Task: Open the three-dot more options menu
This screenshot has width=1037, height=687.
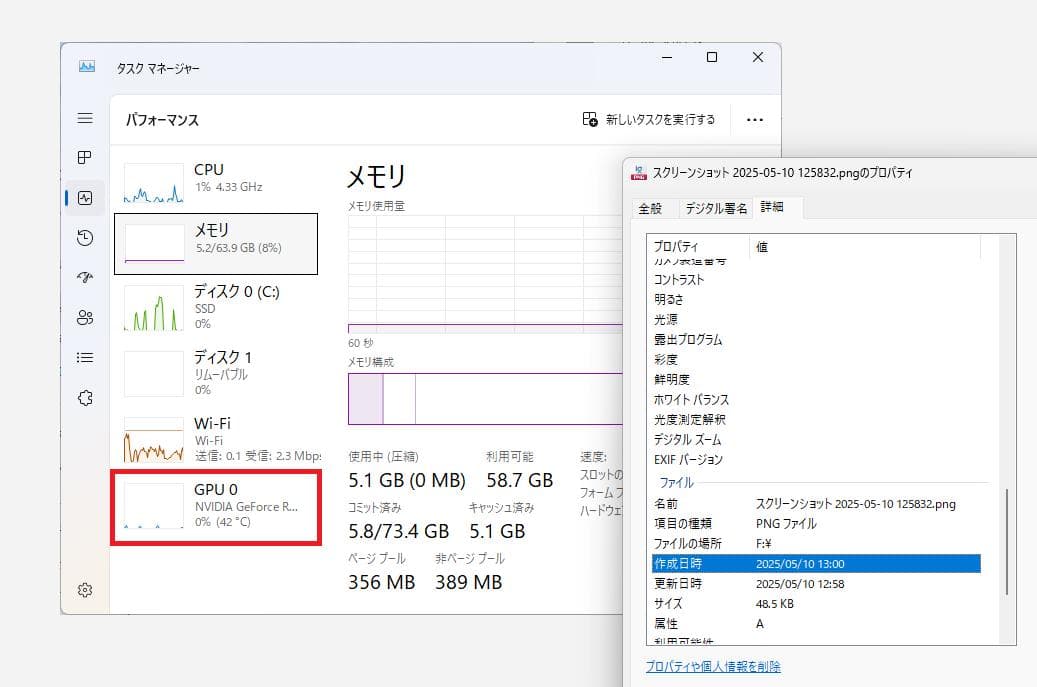Action: [755, 120]
